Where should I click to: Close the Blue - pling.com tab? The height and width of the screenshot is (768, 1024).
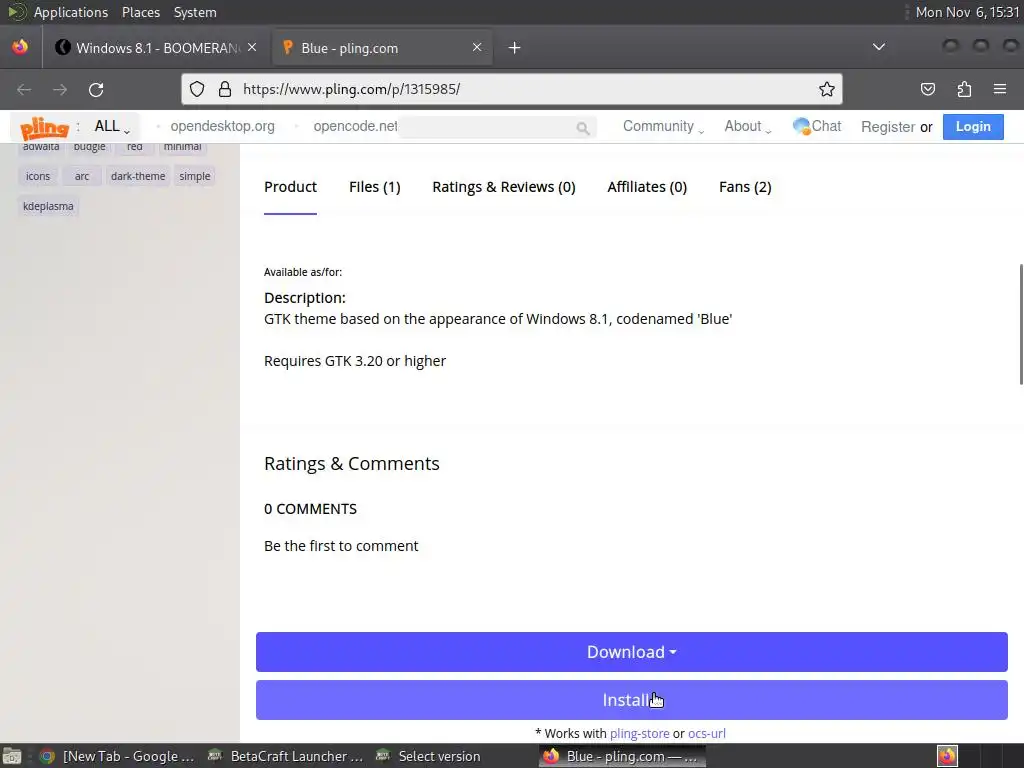[477, 47]
